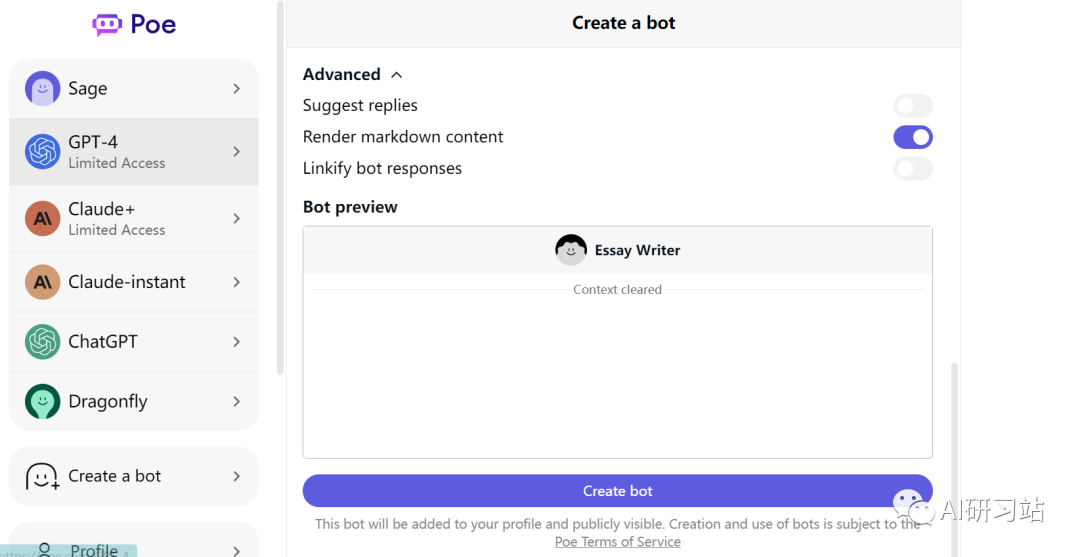This screenshot has width=1080, height=557.
Task: Click the chevron on the Claude-instant row
Action: click(x=236, y=282)
